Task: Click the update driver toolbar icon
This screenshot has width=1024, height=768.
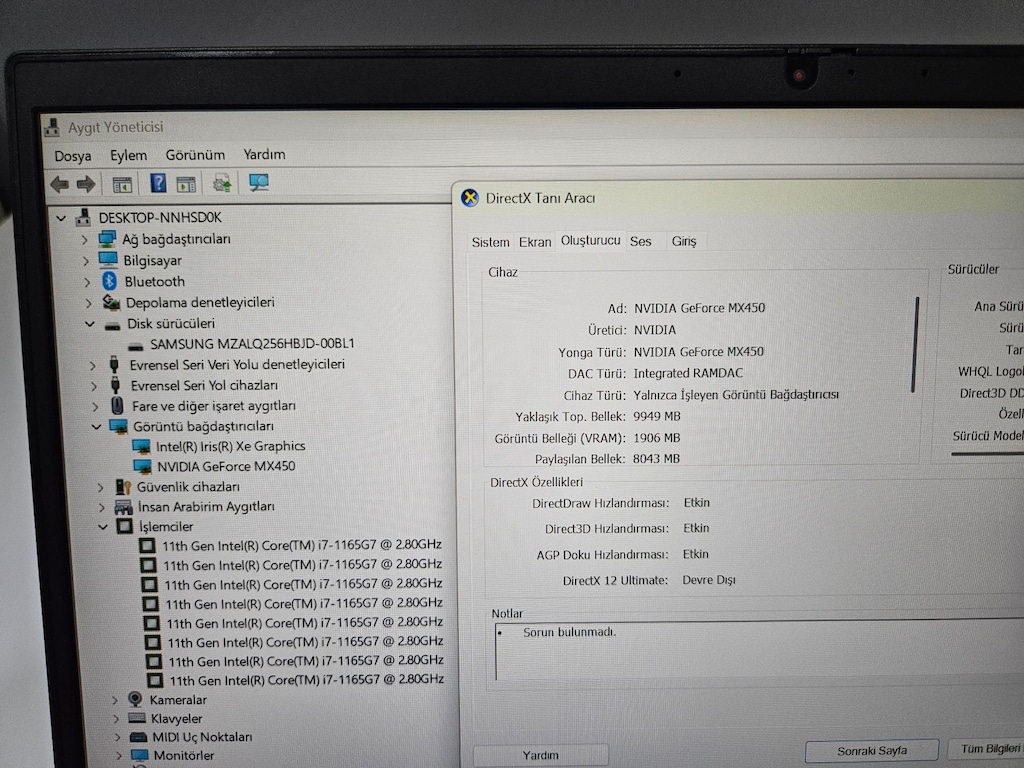Action: [x=222, y=184]
